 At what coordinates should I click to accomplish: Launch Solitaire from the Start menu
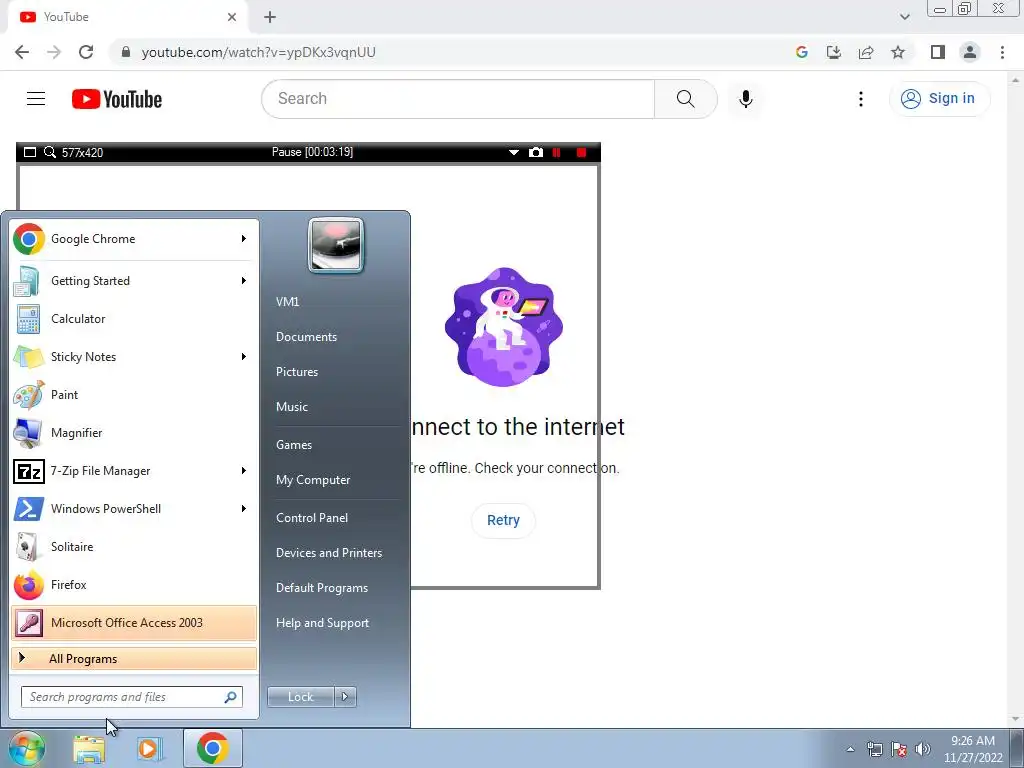click(x=134, y=547)
